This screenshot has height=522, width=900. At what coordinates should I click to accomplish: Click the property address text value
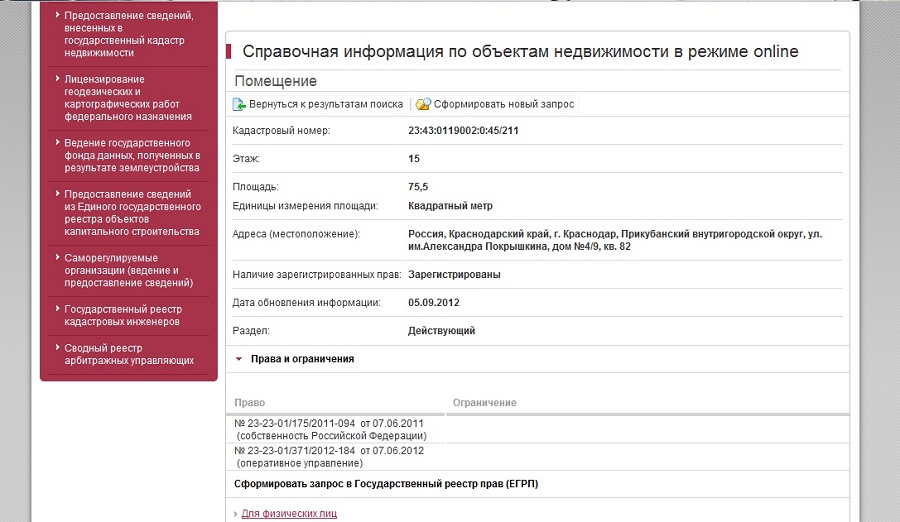point(614,240)
